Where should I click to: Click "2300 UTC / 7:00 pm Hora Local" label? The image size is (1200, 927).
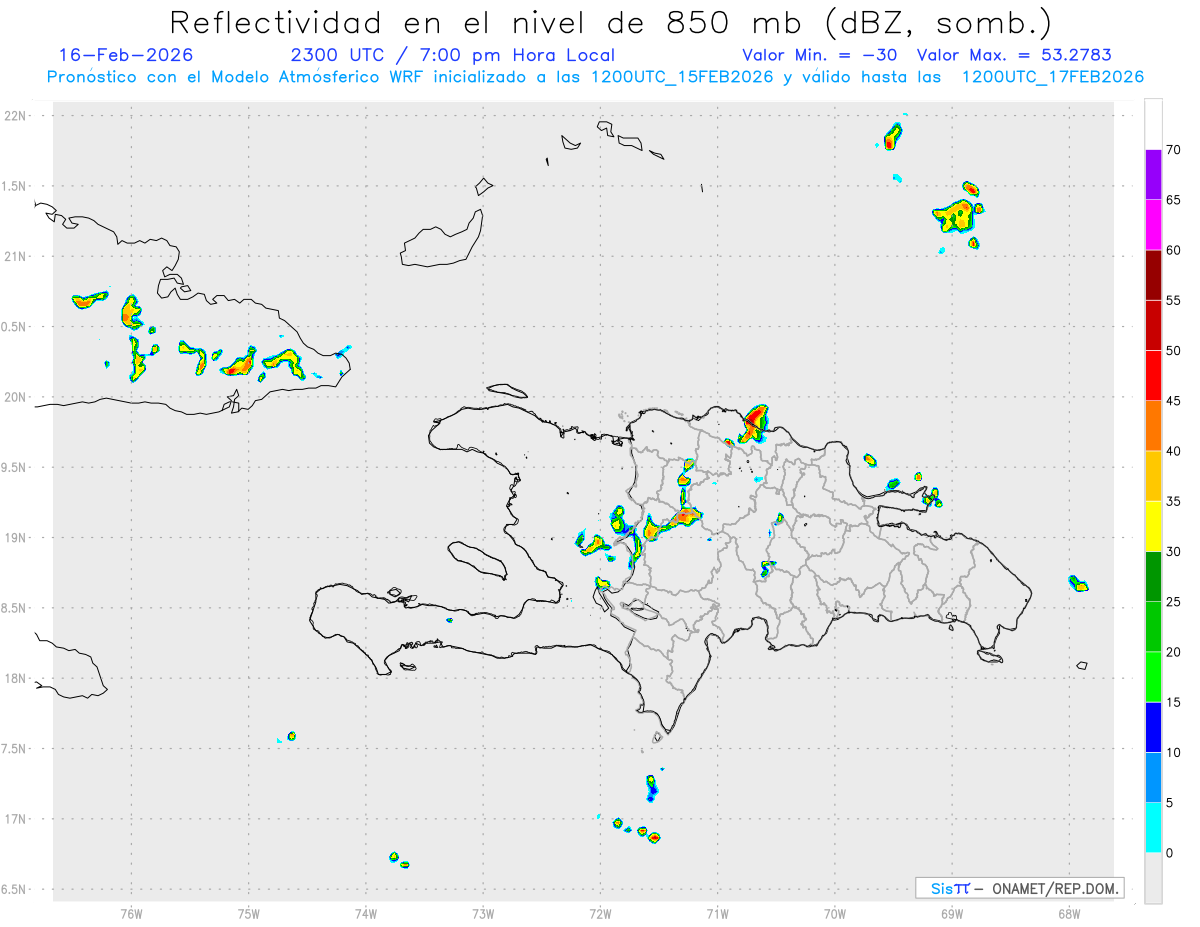(453, 55)
